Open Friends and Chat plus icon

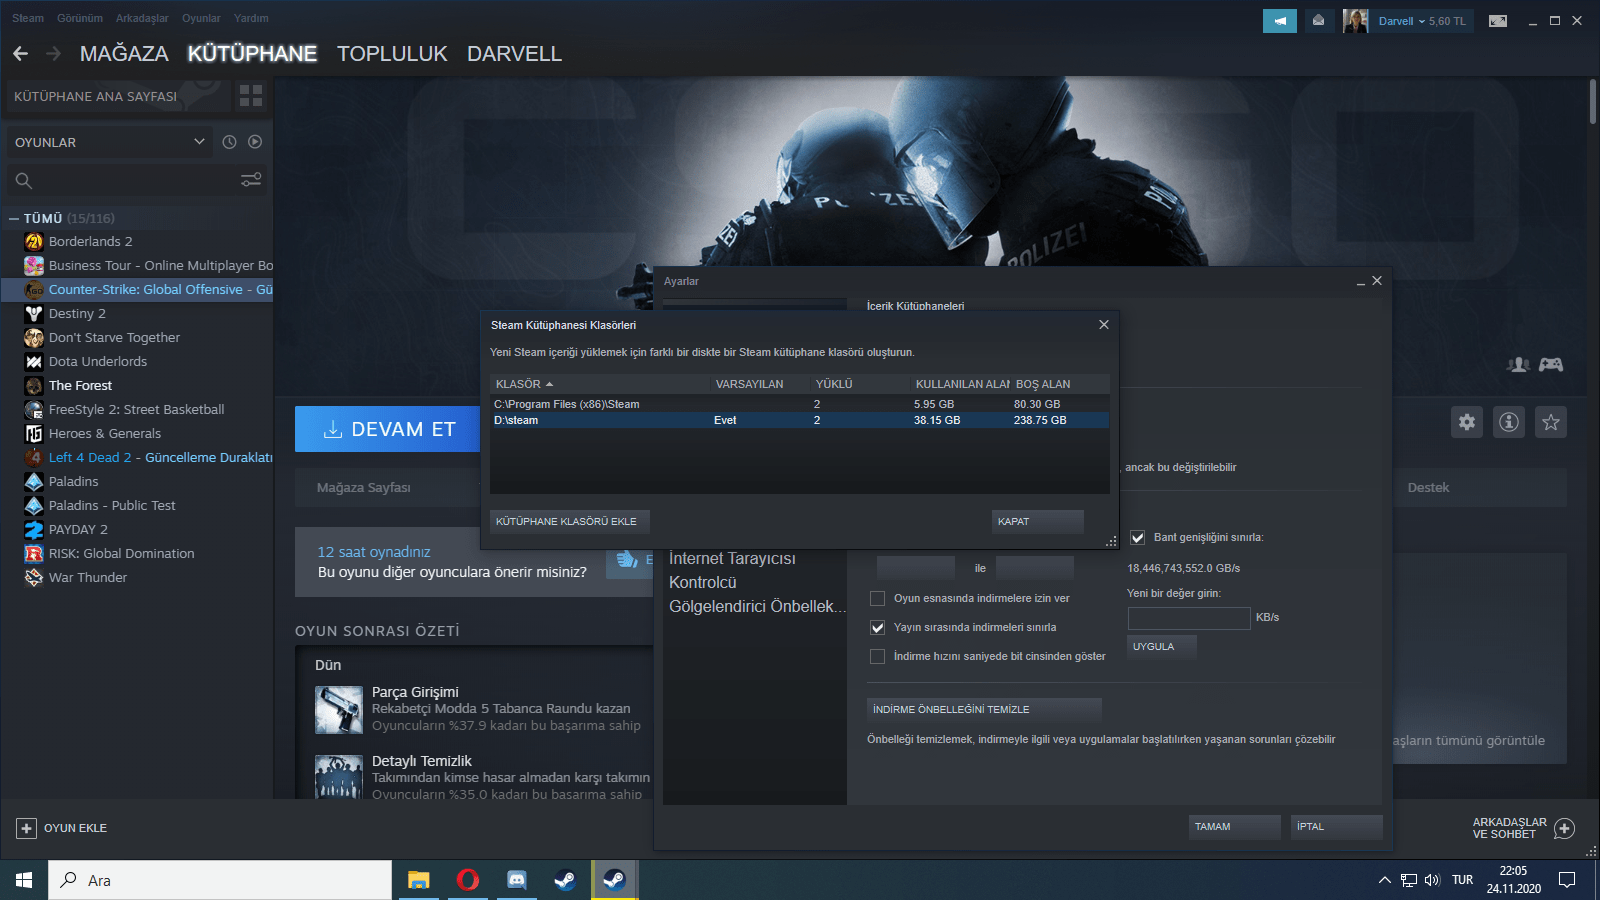click(1565, 828)
